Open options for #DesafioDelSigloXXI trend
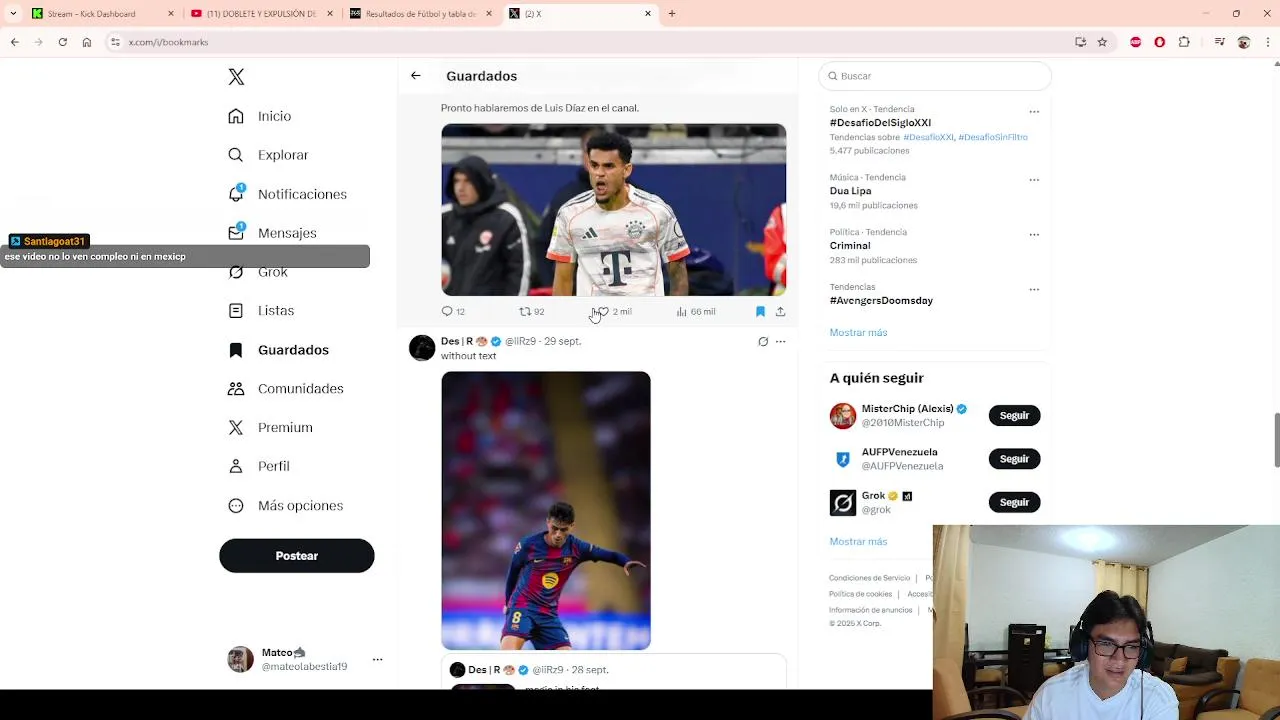Viewport: 1280px width, 720px height. (x=1034, y=112)
